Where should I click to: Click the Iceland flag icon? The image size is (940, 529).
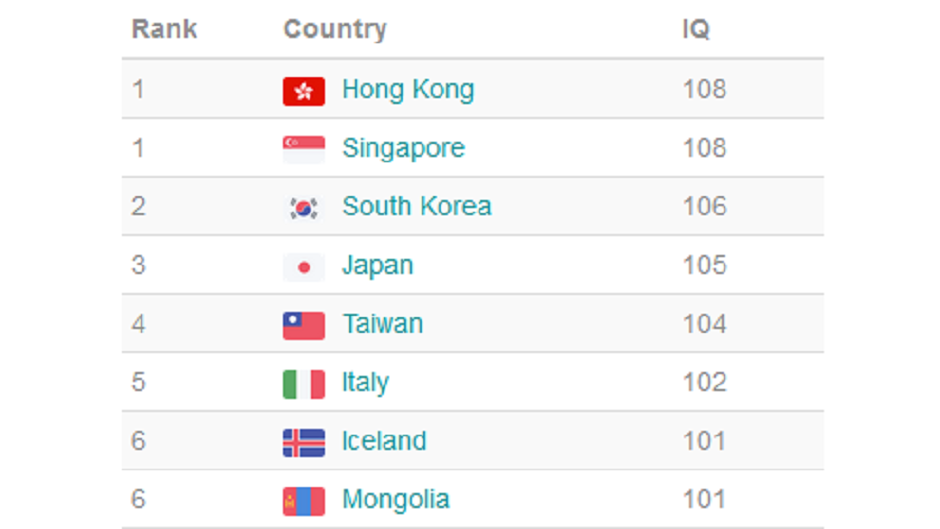[303, 442]
